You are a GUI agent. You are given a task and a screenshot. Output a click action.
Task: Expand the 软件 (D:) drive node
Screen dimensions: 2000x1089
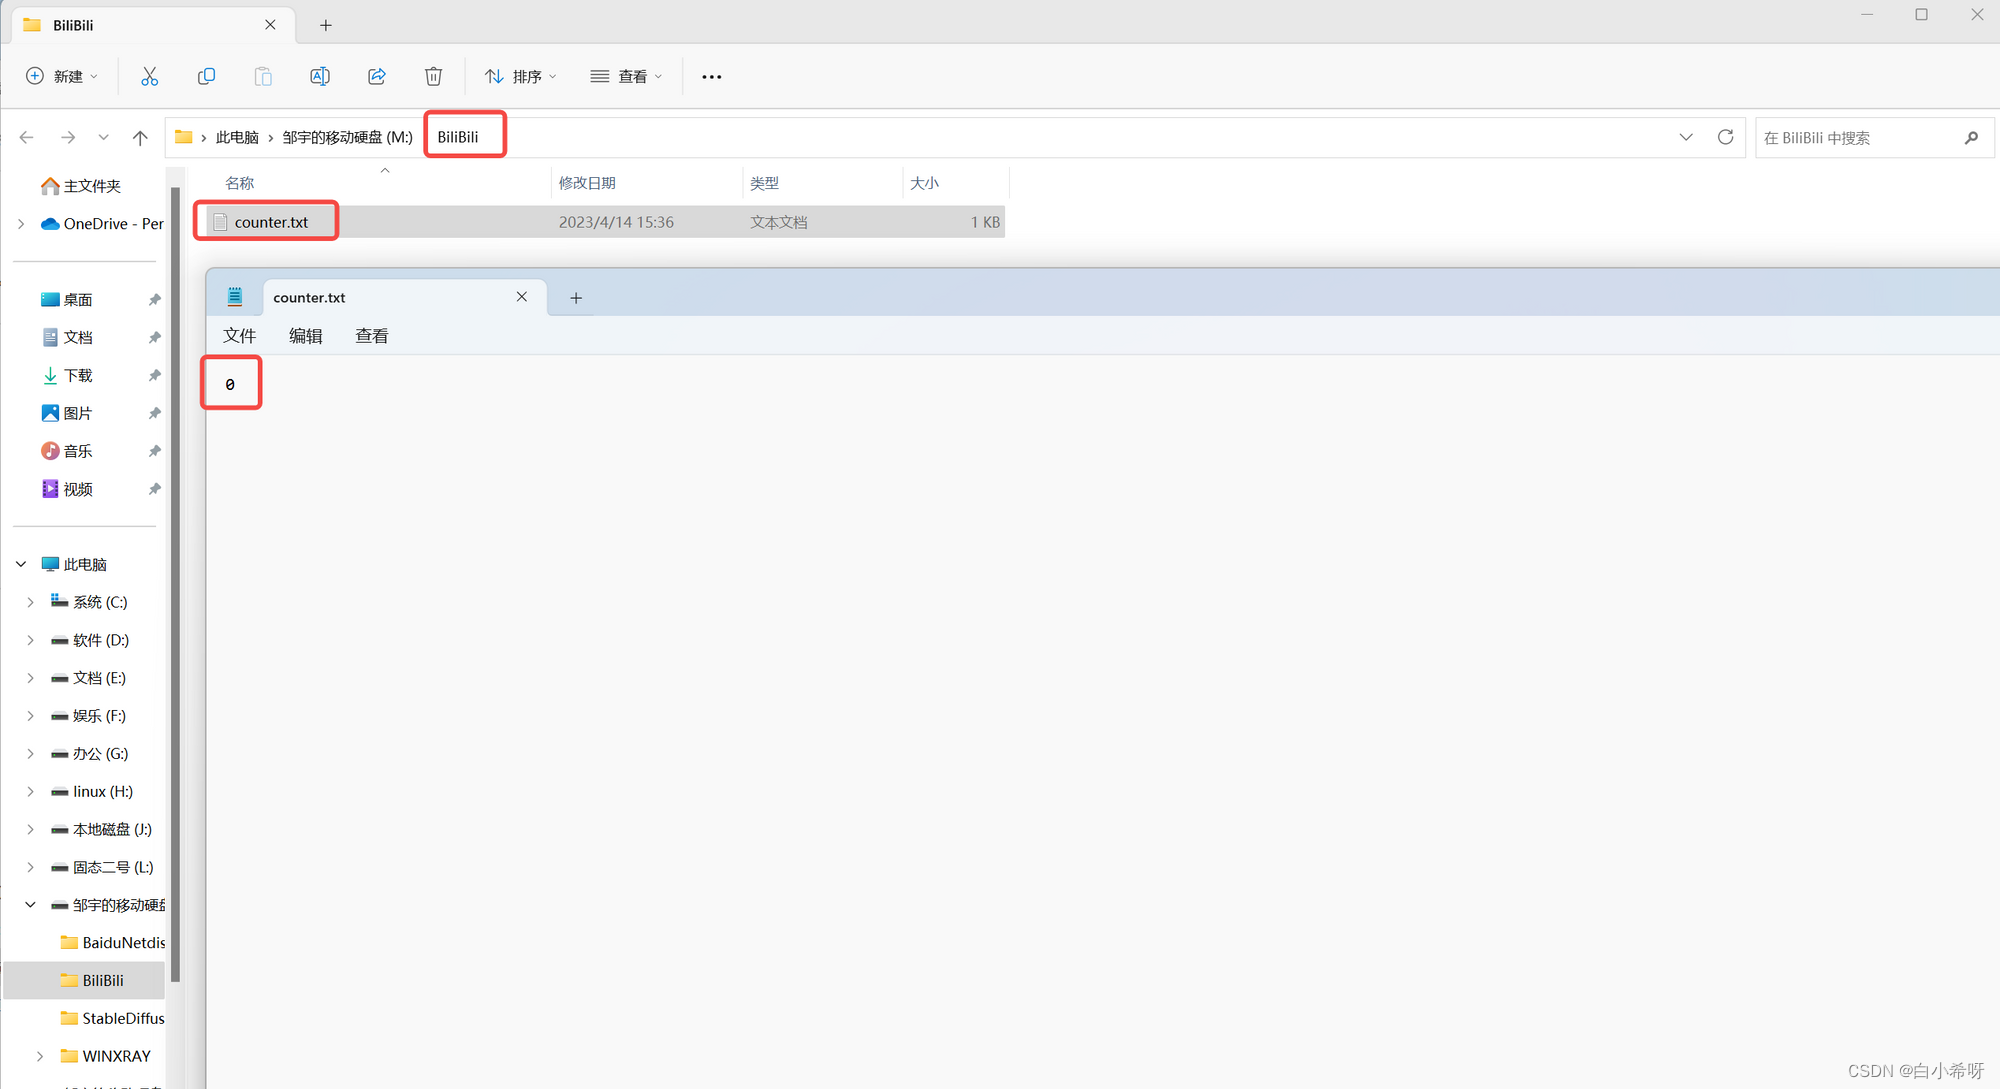[30, 640]
